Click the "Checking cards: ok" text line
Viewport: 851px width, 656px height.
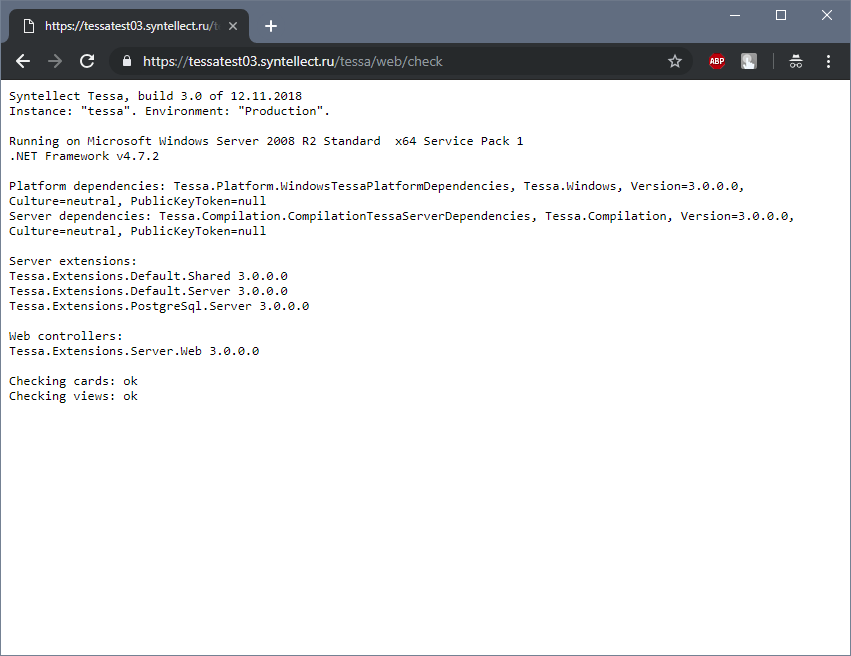[73, 381]
